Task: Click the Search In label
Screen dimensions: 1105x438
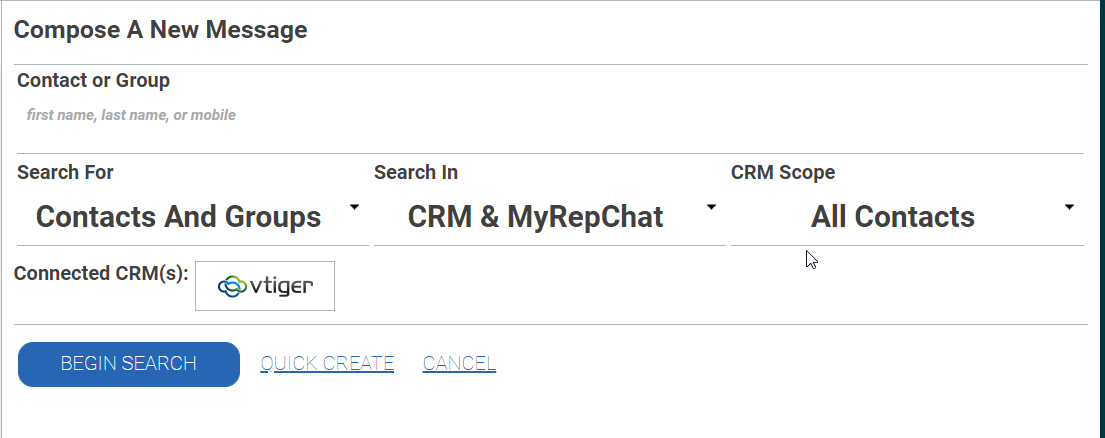Action: pos(416,172)
